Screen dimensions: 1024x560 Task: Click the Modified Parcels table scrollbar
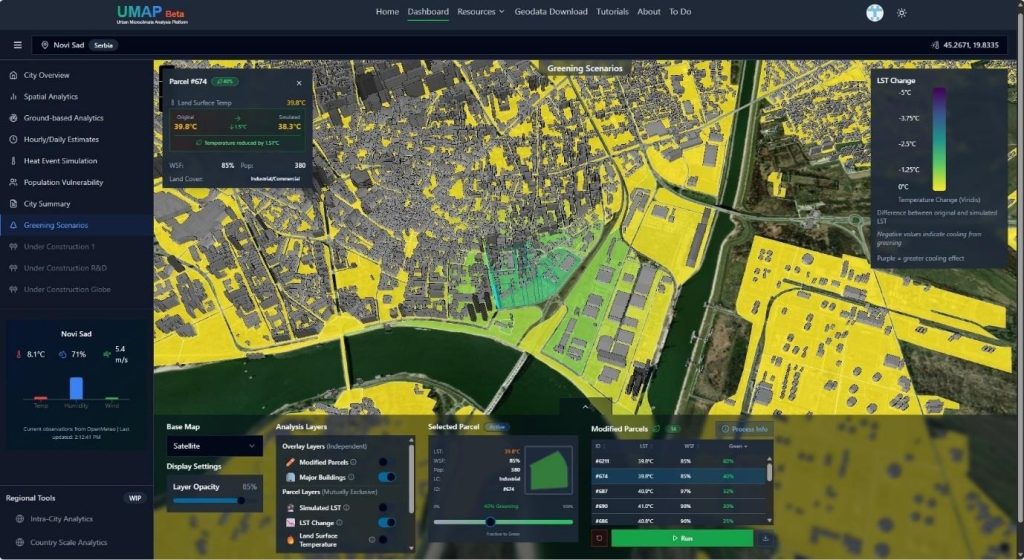point(769,472)
